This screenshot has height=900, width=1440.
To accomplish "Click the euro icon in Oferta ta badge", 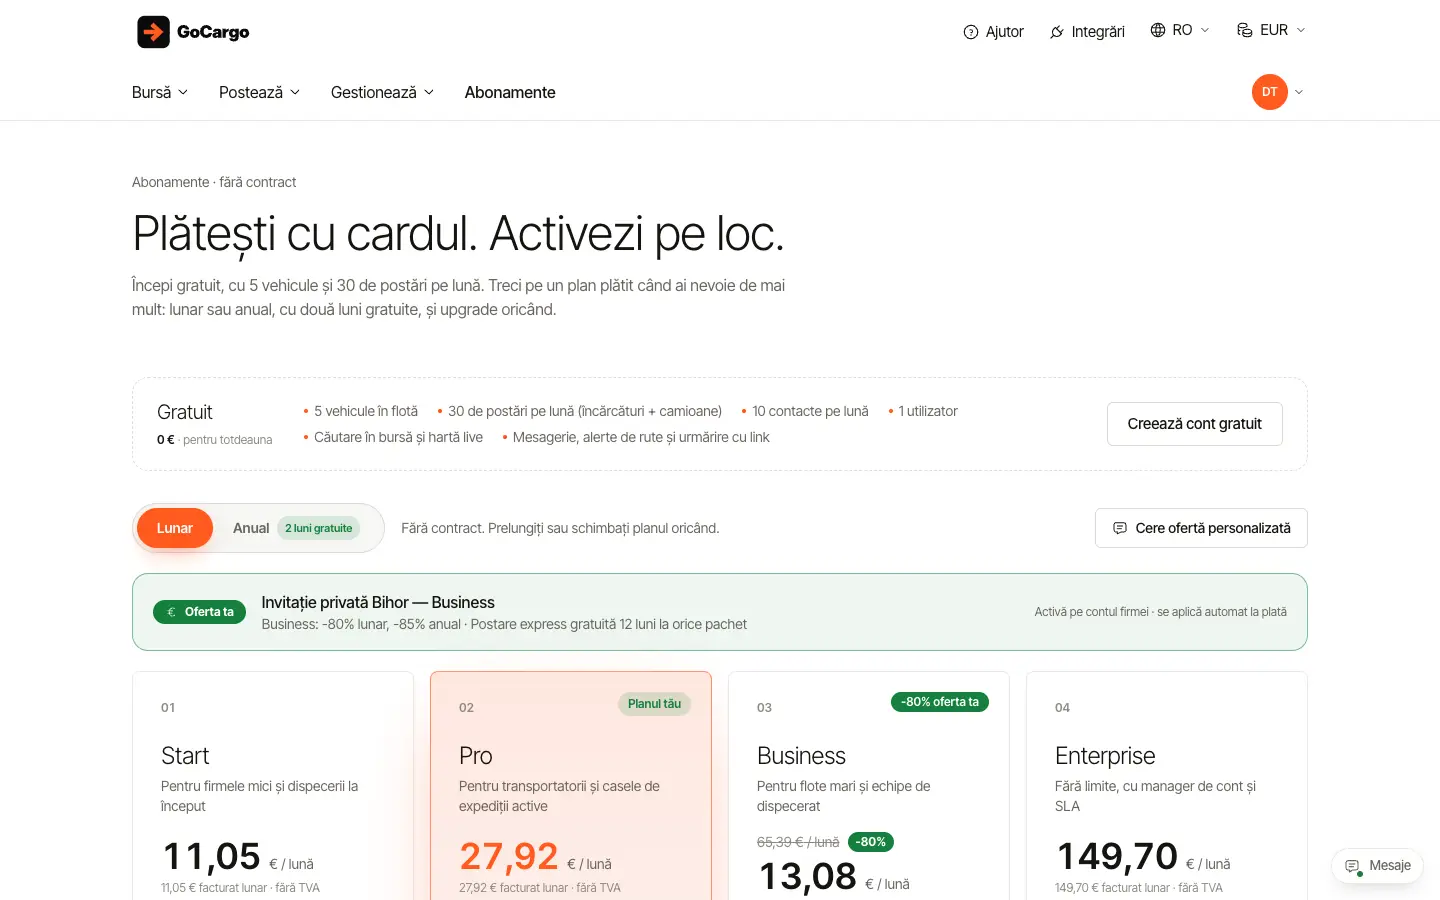I will click(x=171, y=612).
